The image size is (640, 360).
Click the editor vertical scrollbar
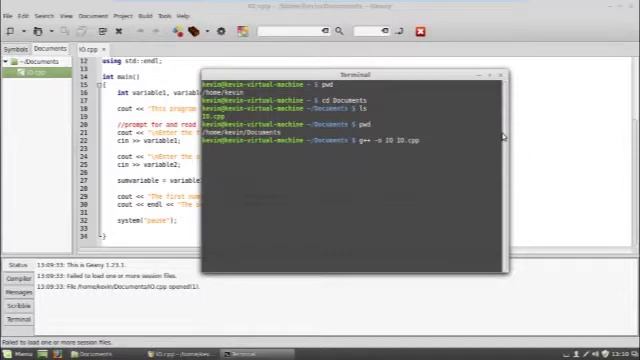click(635, 151)
